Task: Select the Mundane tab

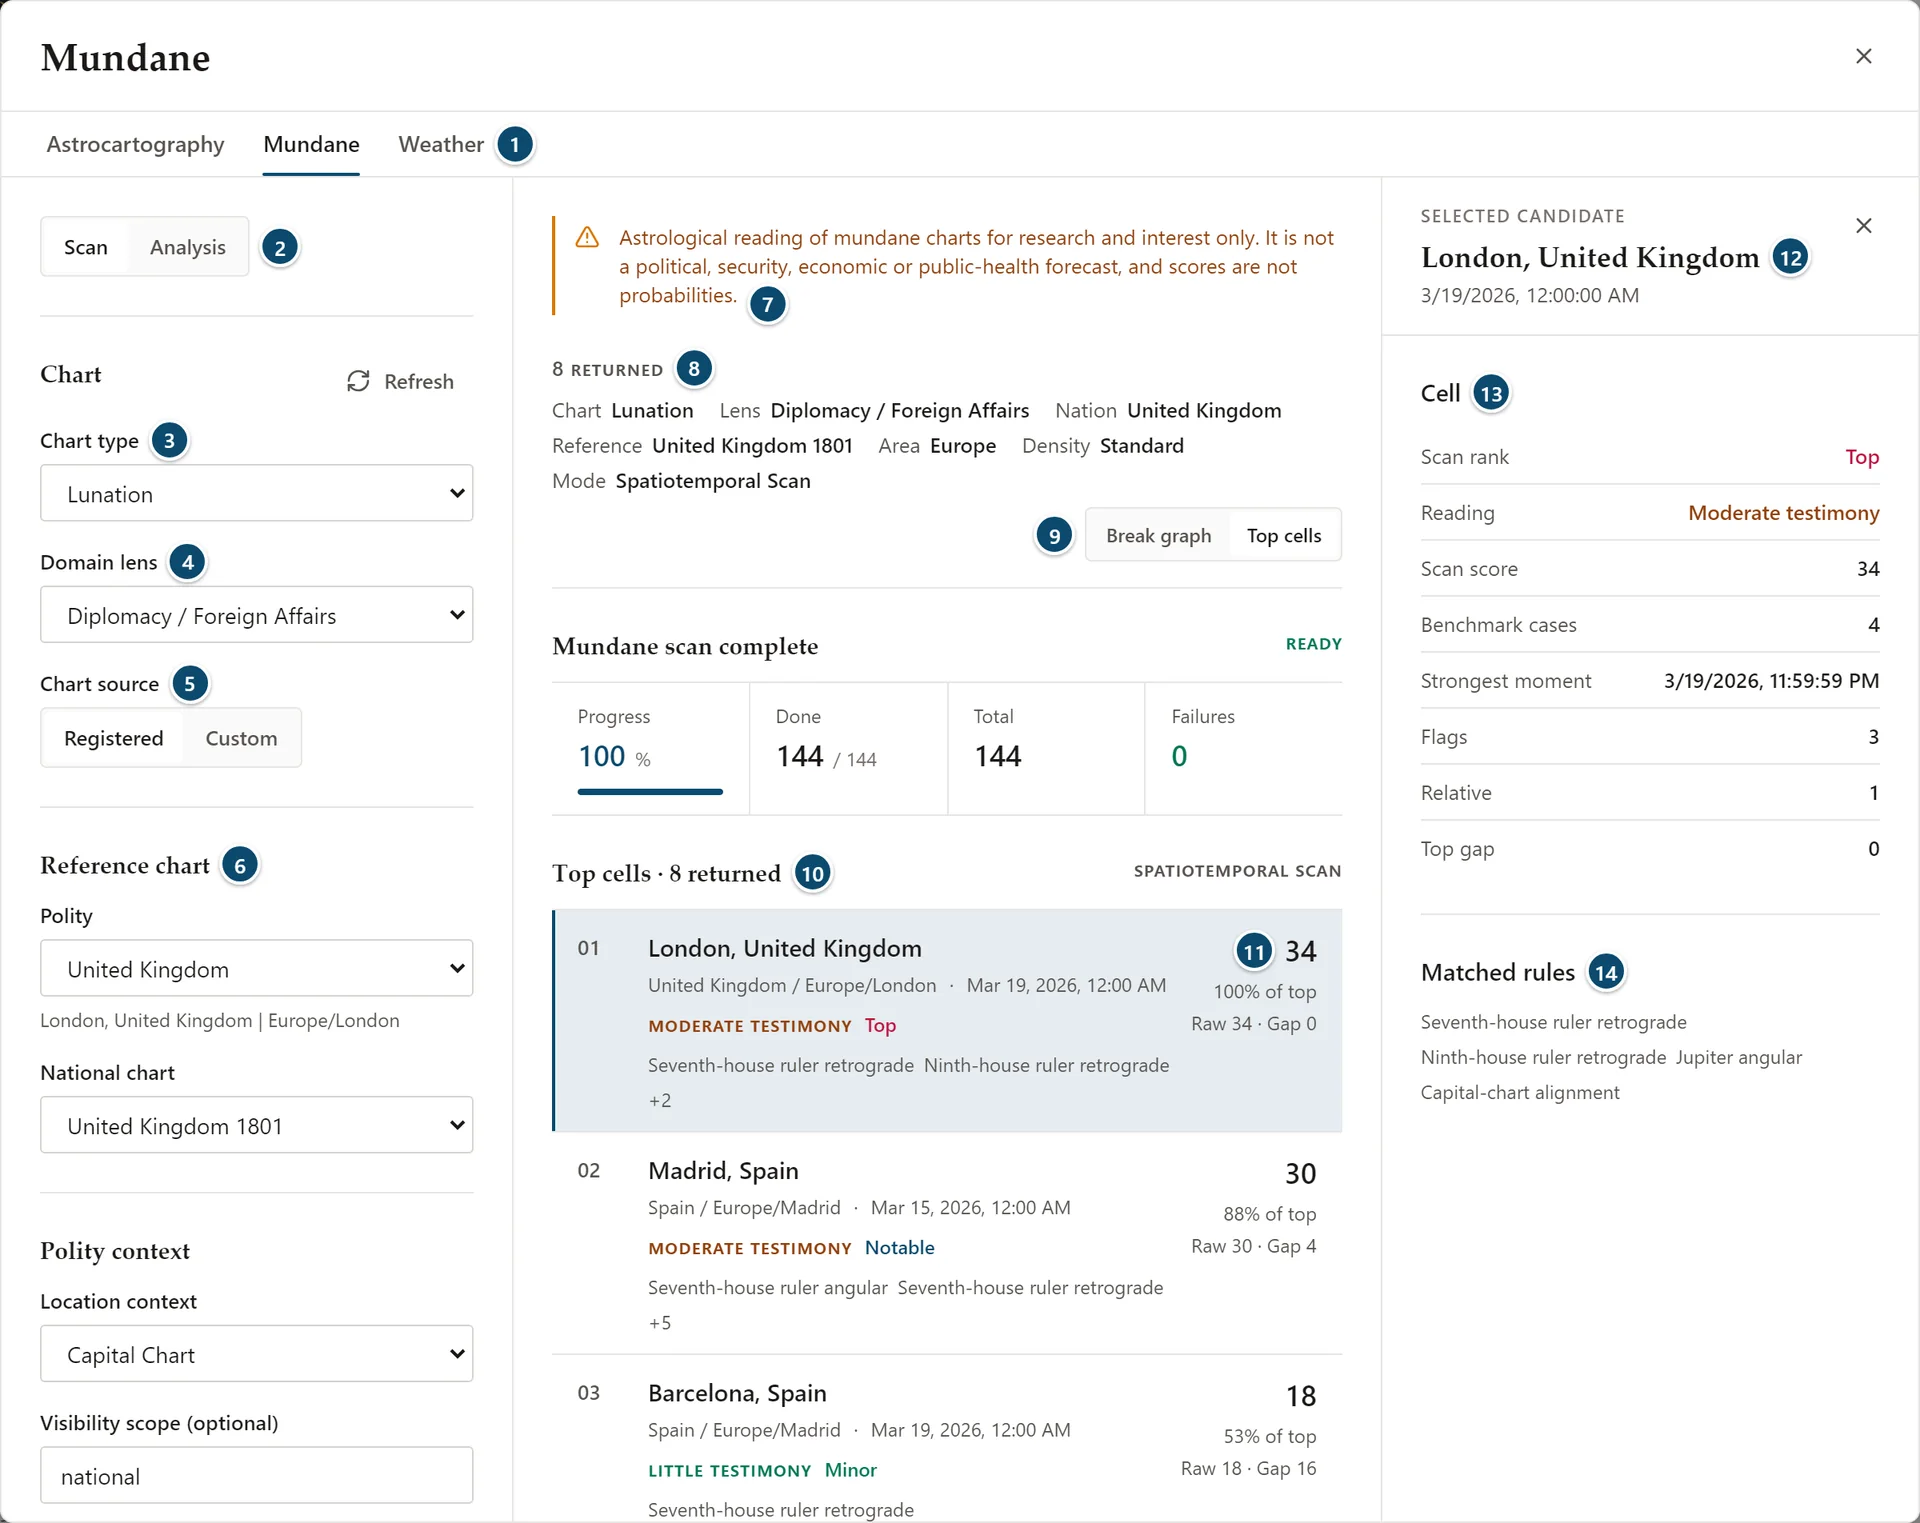Action: pyautogui.click(x=311, y=144)
